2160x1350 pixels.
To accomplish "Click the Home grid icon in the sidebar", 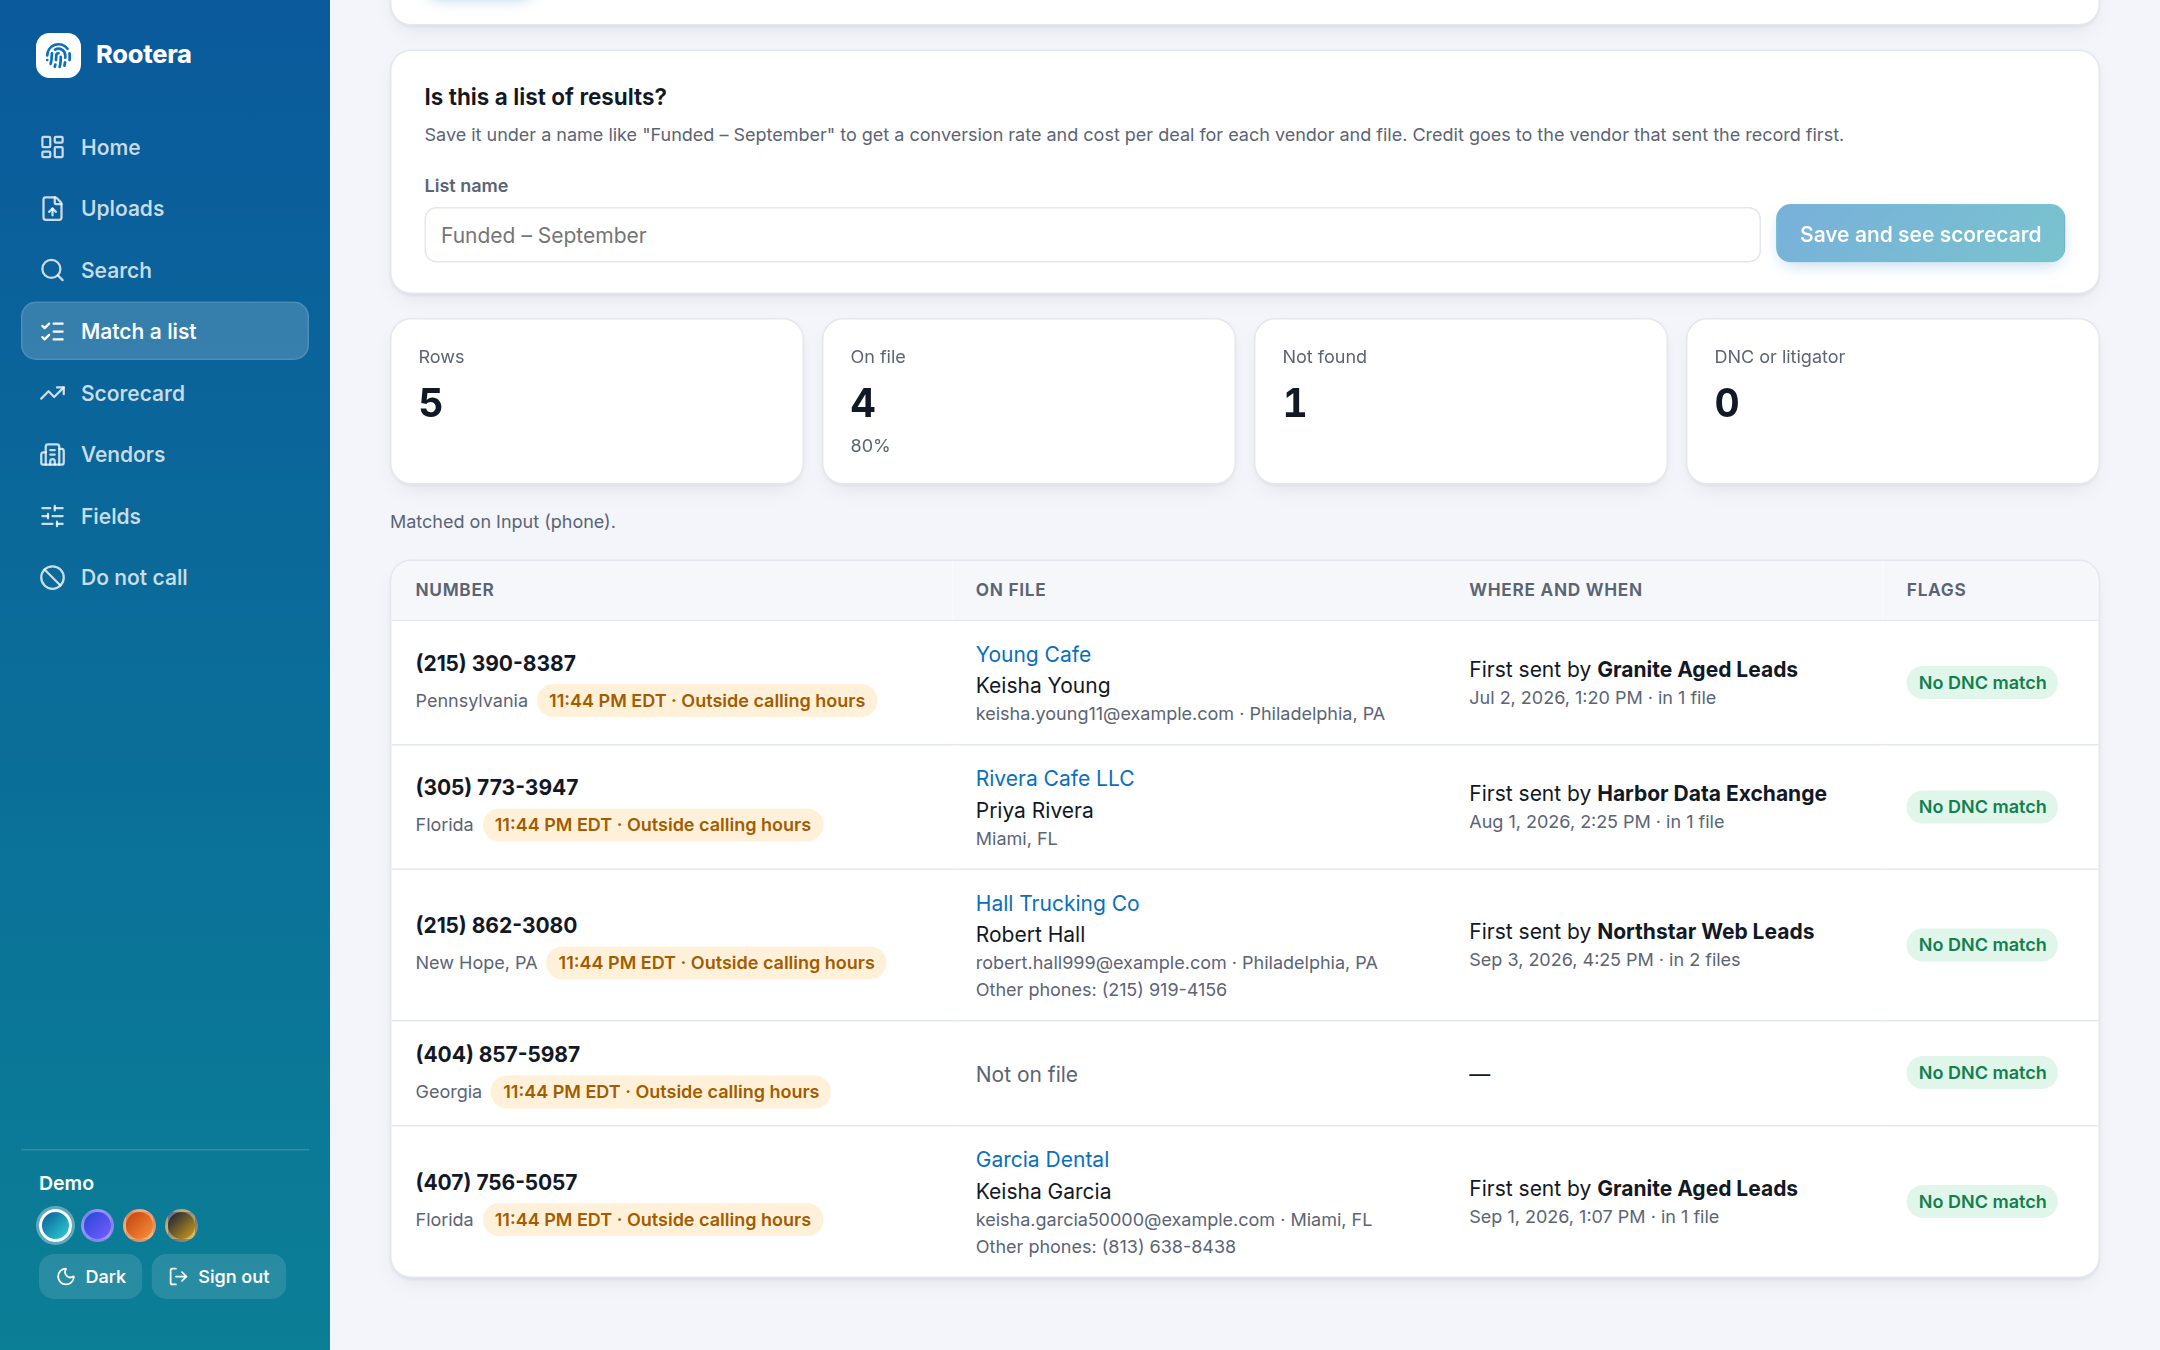I will click(x=52, y=147).
